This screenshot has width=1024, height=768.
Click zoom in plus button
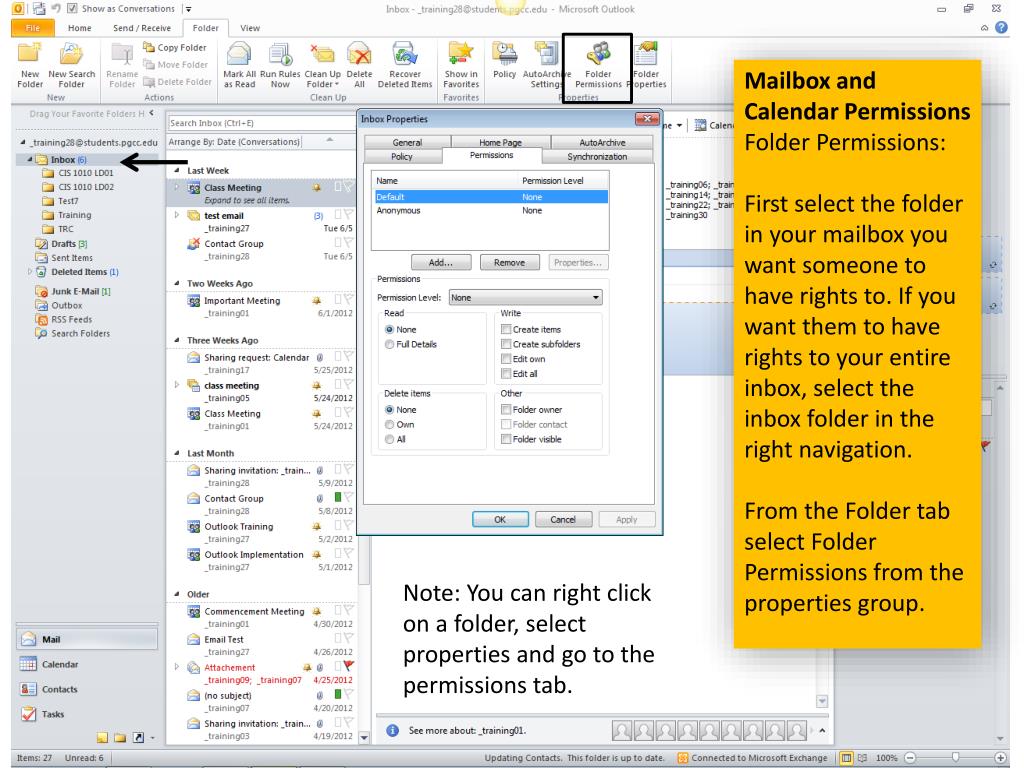pos(999,758)
